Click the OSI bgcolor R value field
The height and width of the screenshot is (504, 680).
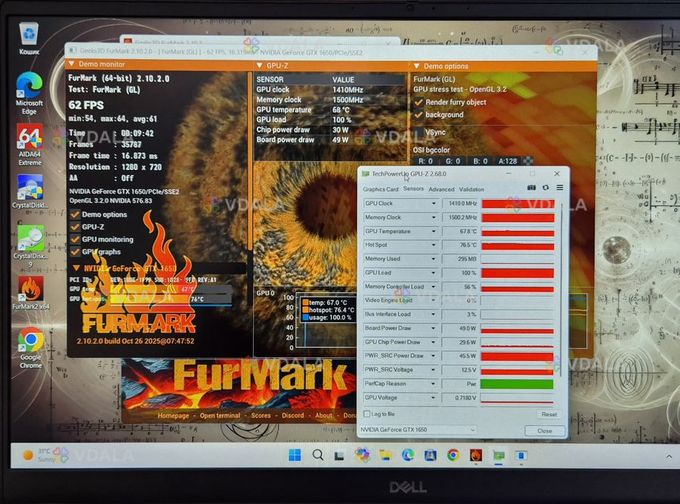425,161
